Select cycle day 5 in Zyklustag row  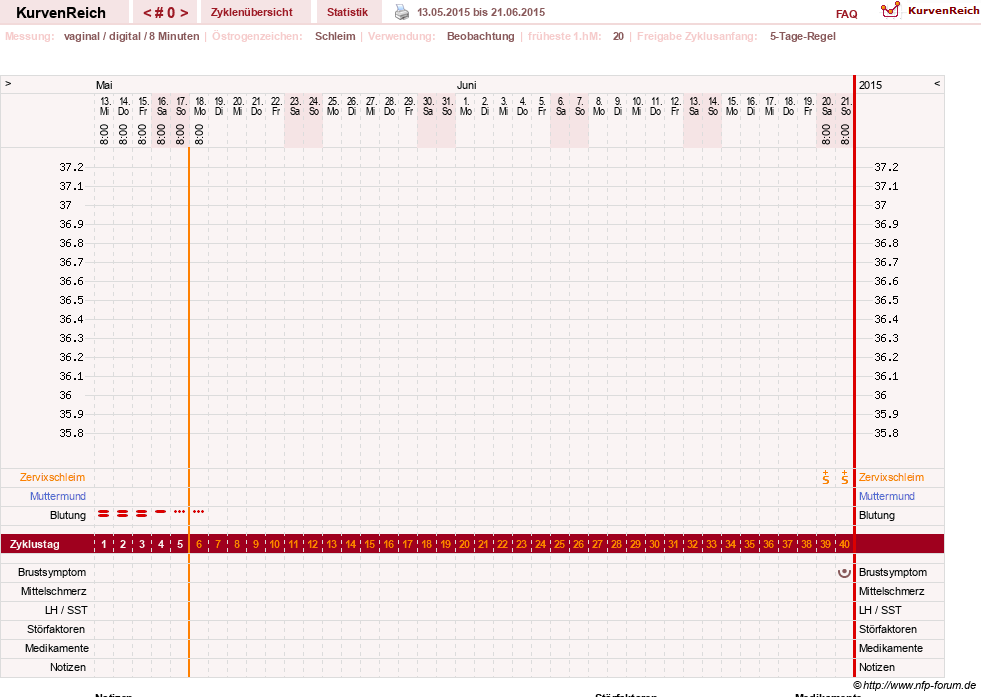[180, 544]
